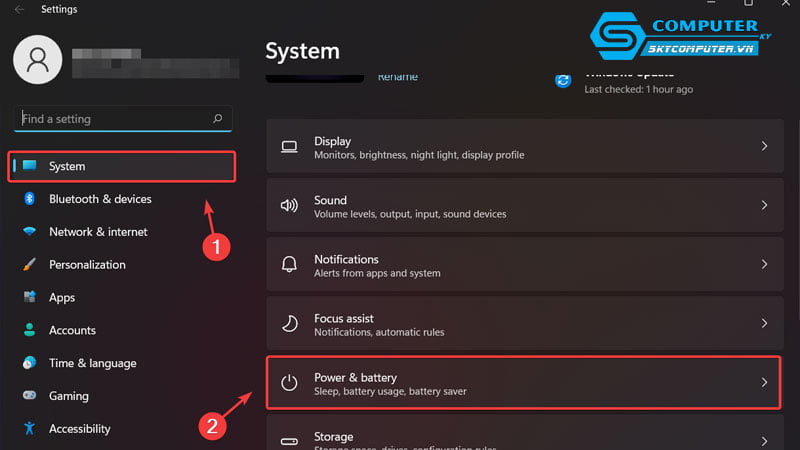Viewport: 800px width, 450px height.
Task: Switch to Apps category
Action: click(62, 297)
